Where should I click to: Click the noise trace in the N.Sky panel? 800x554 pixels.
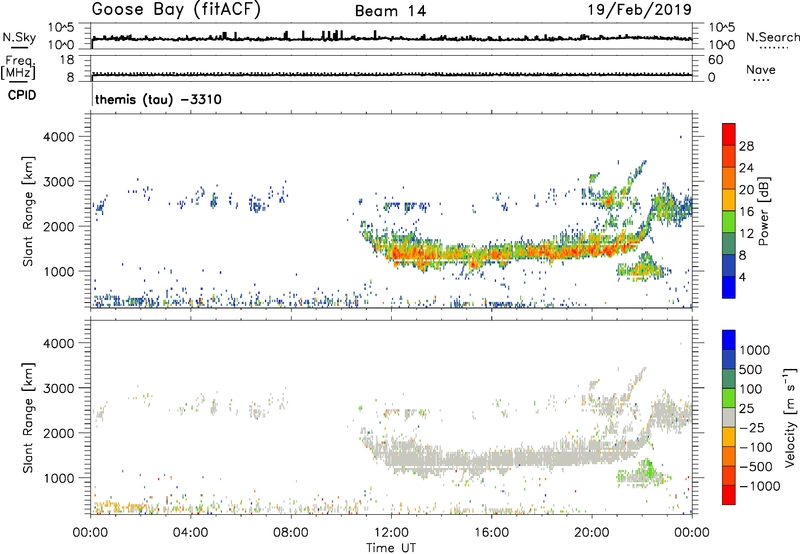(x=392, y=38)
